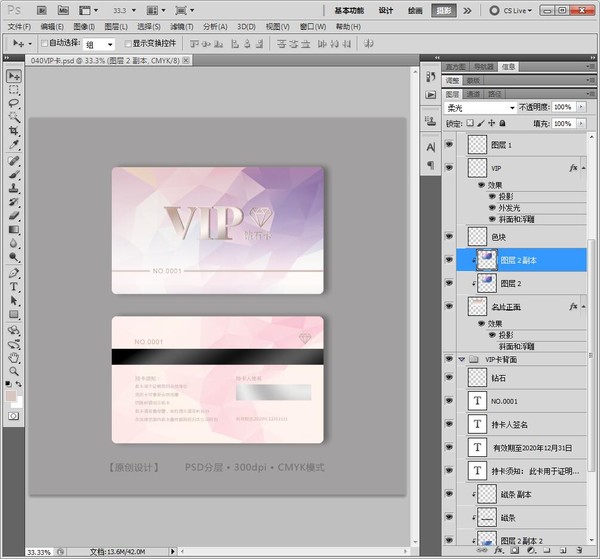Toggle visibility of 外发光 effect

(492, 208)
